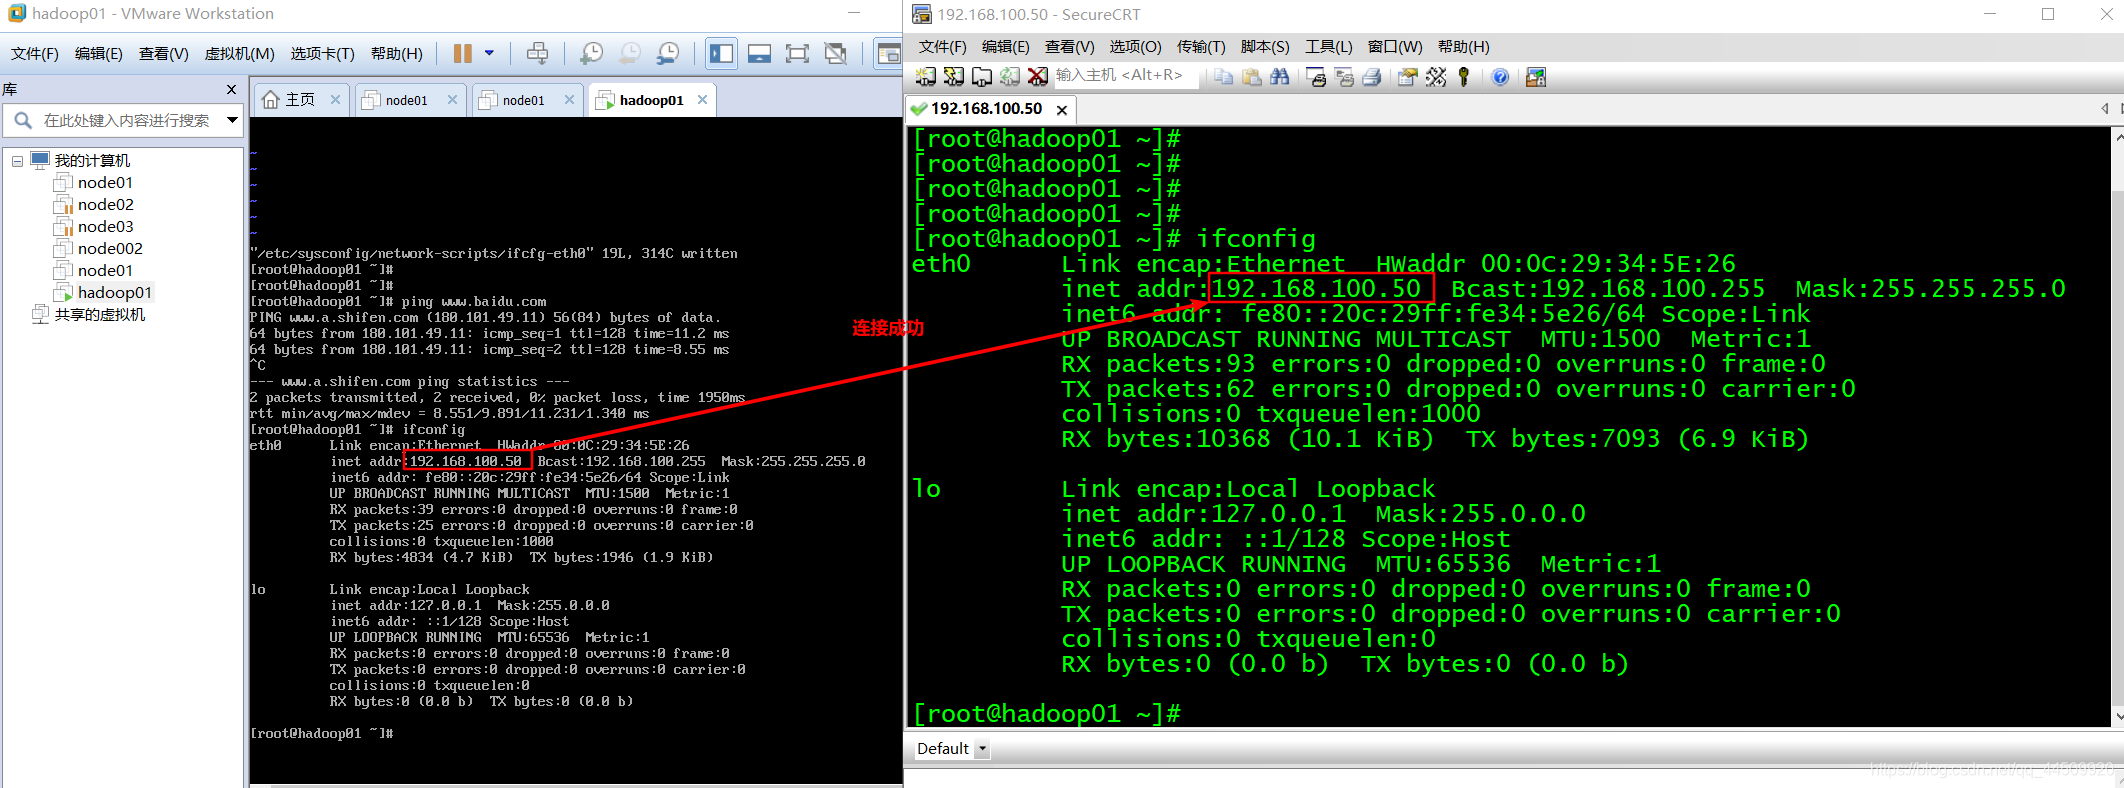Click the SecureCRT Print printer icon
The image size is (2124, 788).
click(1372, 76)
